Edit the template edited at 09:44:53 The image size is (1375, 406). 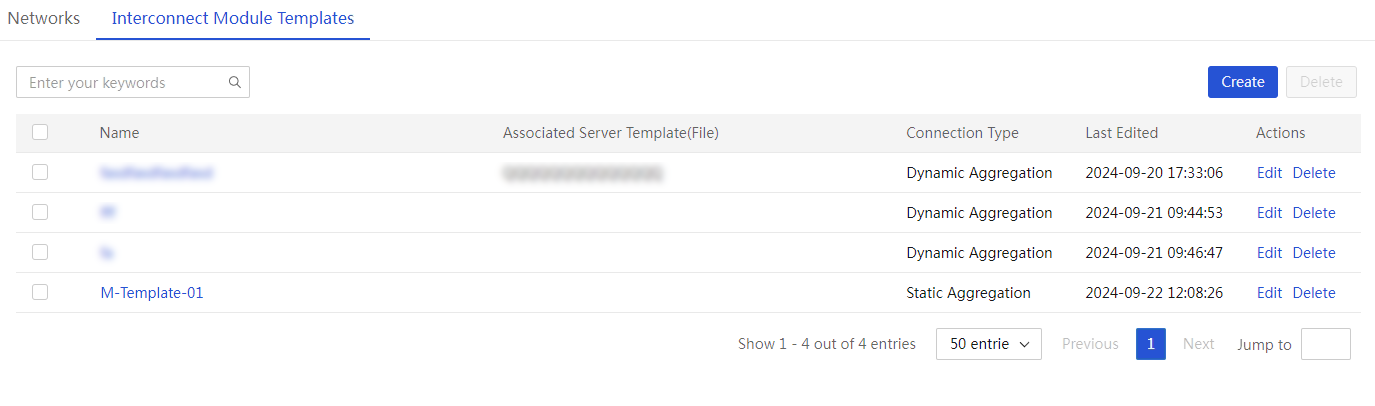click(1269, 213)
